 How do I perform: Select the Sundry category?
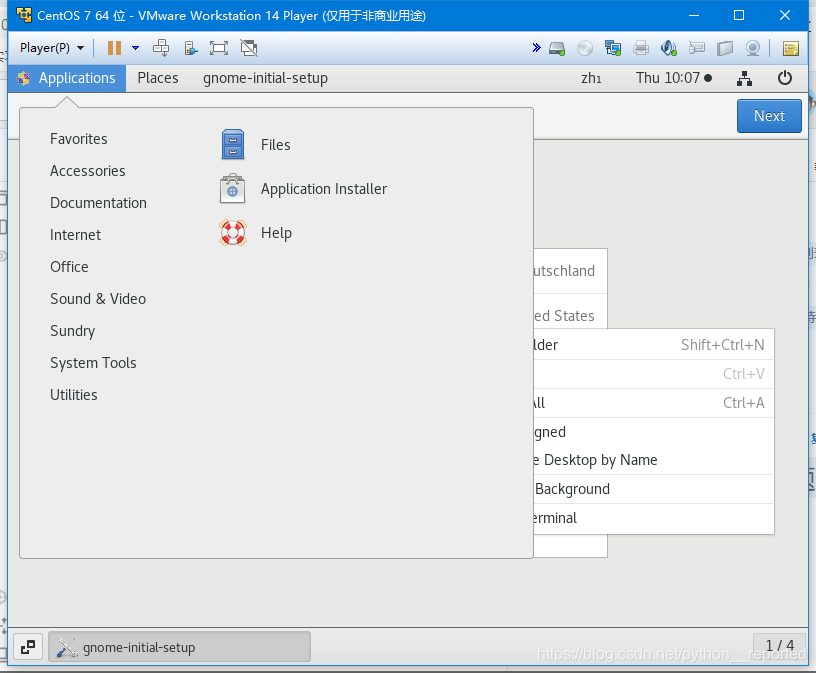coord(72,331)
